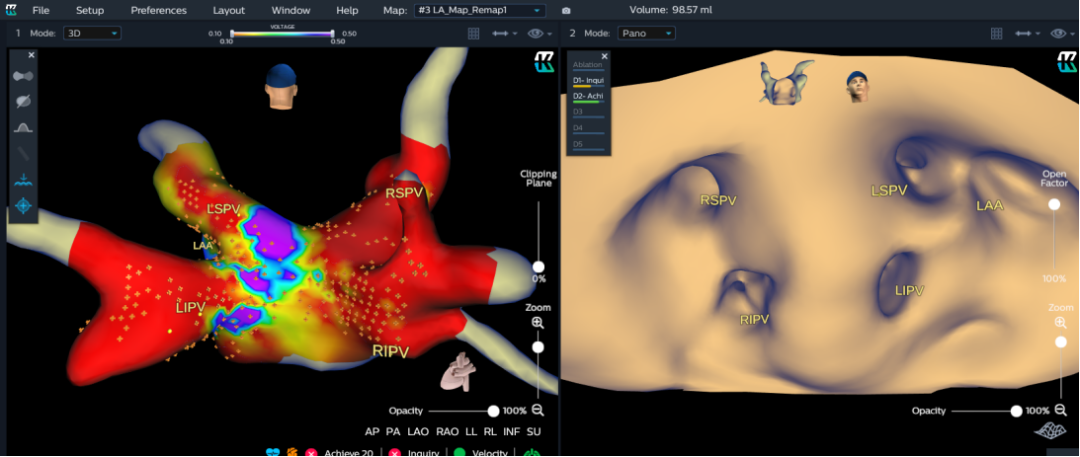Click the camera snapshot icon
1080x457 pixels.
(567, 10)
